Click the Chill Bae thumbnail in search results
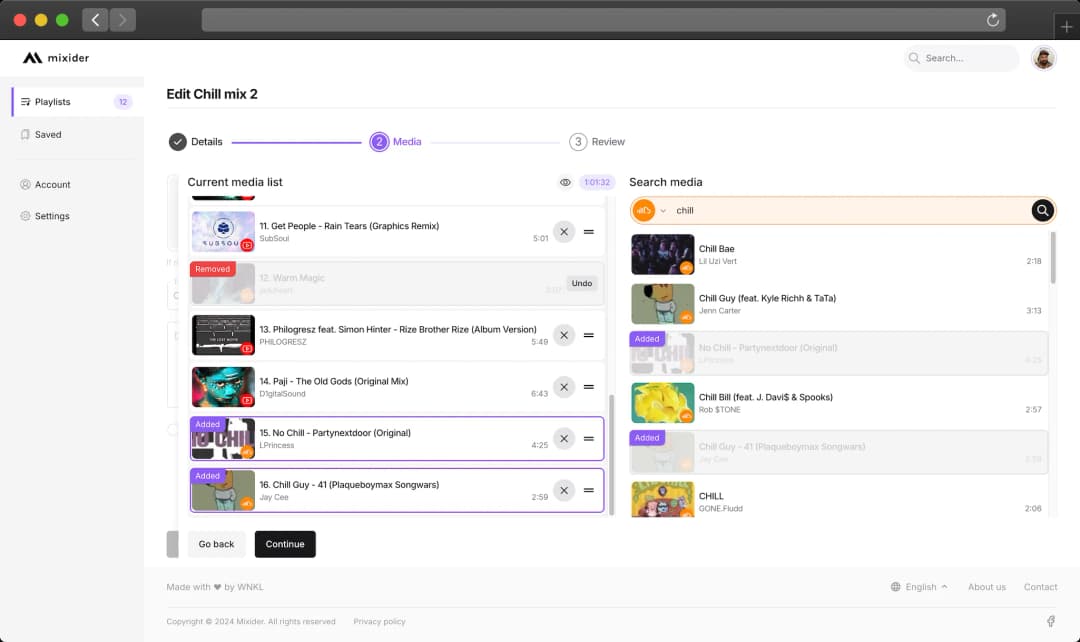The image size is (1080, 642). coord(659,254)
